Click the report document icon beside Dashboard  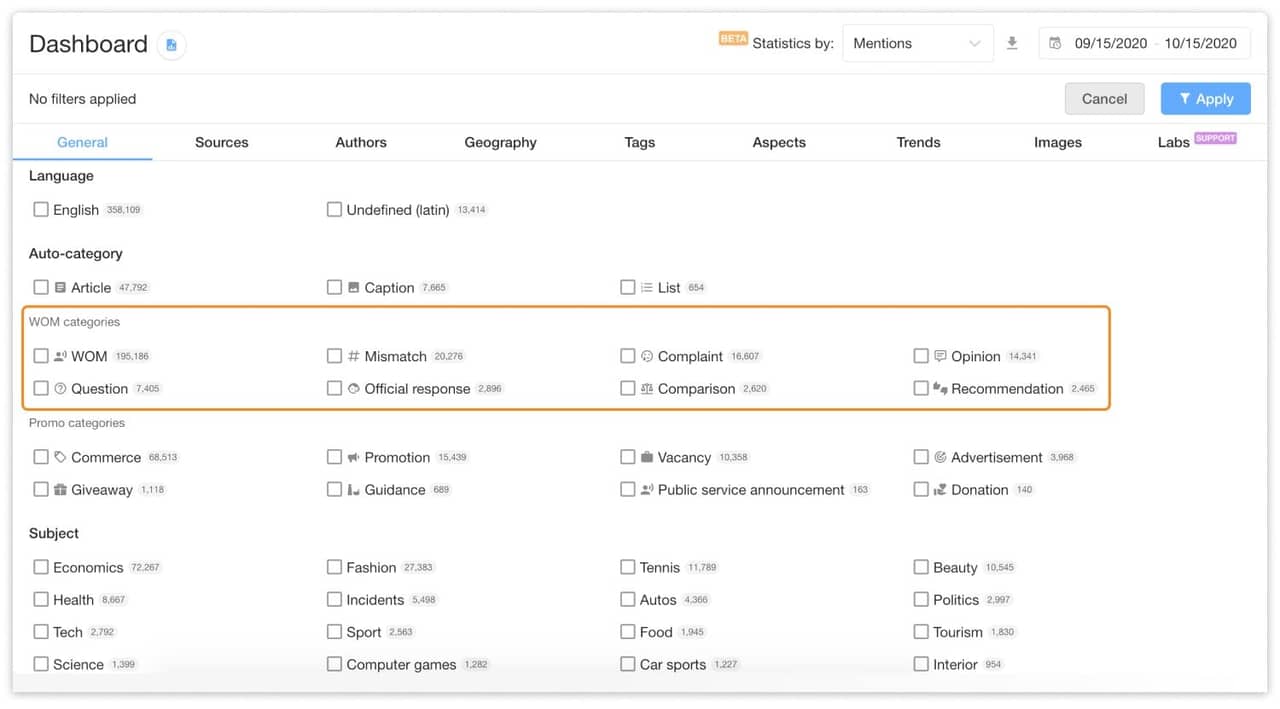(171, 45)
